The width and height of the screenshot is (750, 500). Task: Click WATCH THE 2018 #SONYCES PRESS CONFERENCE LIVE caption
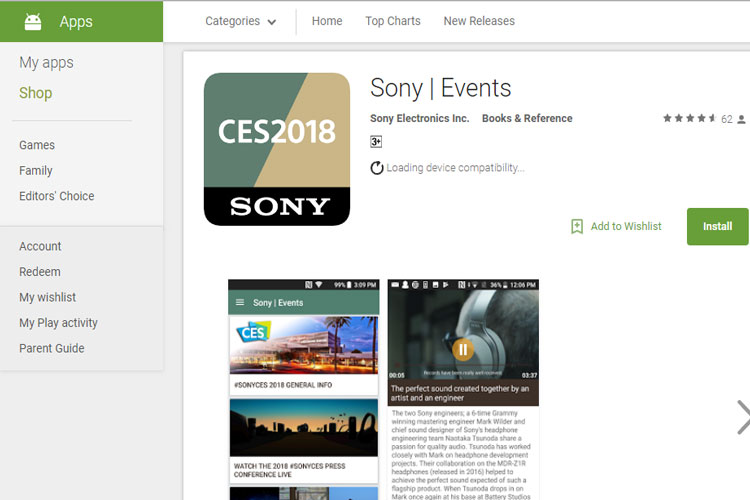click(289, 470)
